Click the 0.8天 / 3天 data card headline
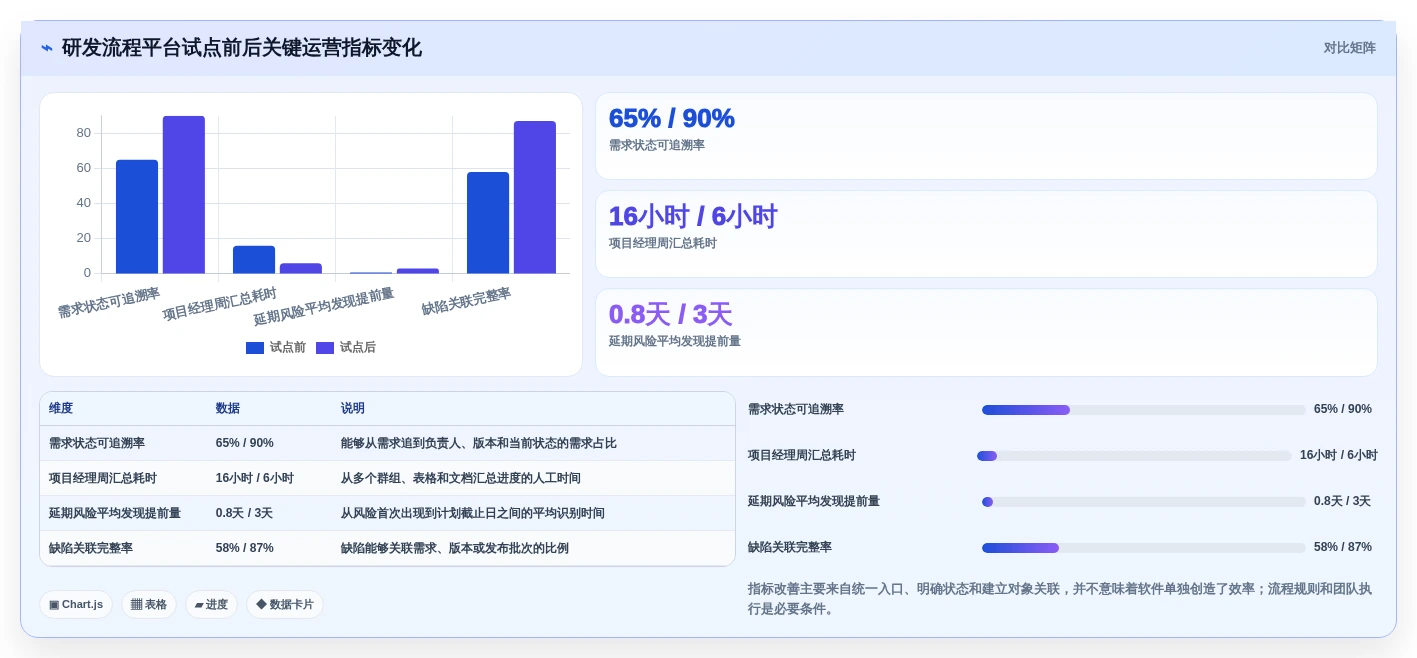Image resolution: width=1417 pixels, height=658 pixels. 671,314
